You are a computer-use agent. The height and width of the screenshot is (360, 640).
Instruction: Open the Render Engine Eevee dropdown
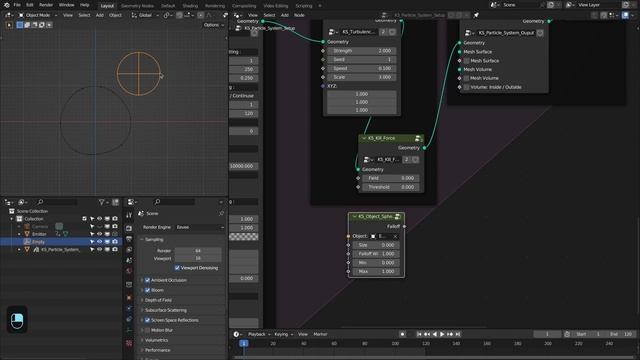click(x=200, y=227)
